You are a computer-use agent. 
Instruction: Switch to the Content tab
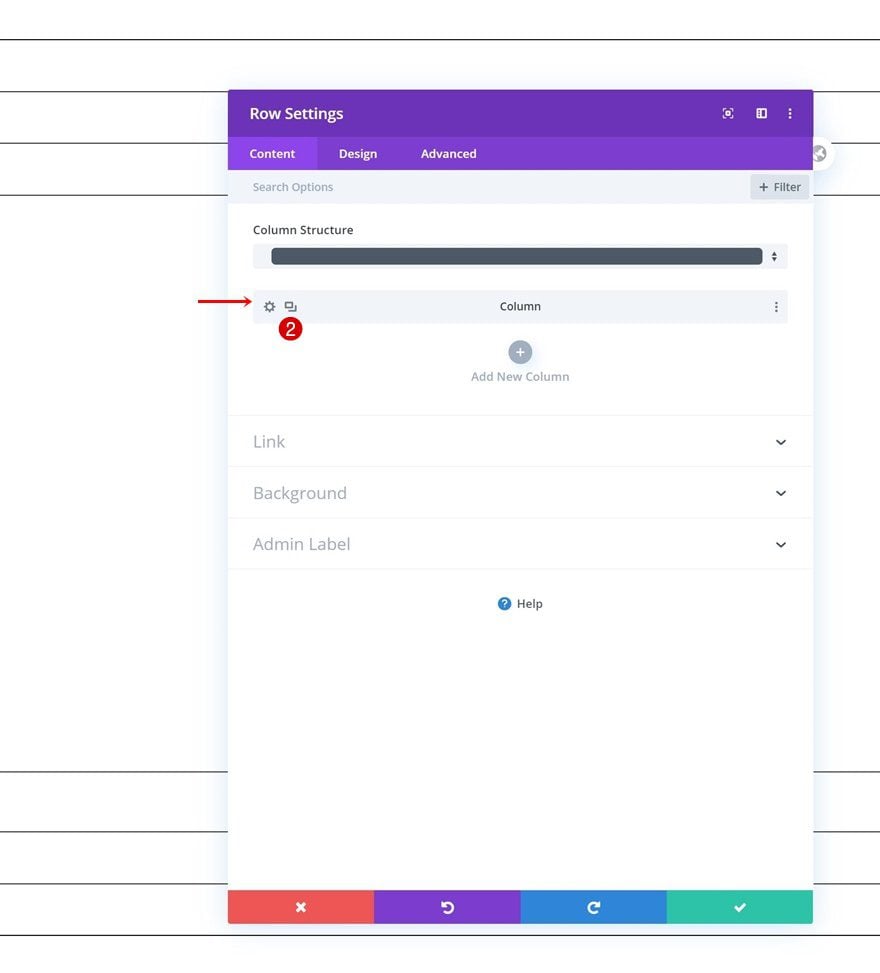click(x=272, y=154)
